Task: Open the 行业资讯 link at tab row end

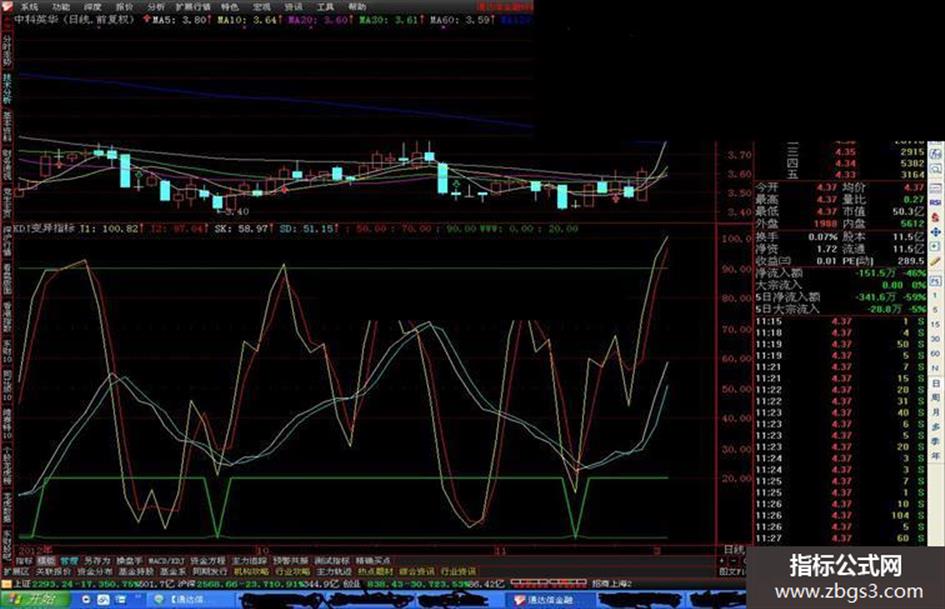Action: click(458, 572)
